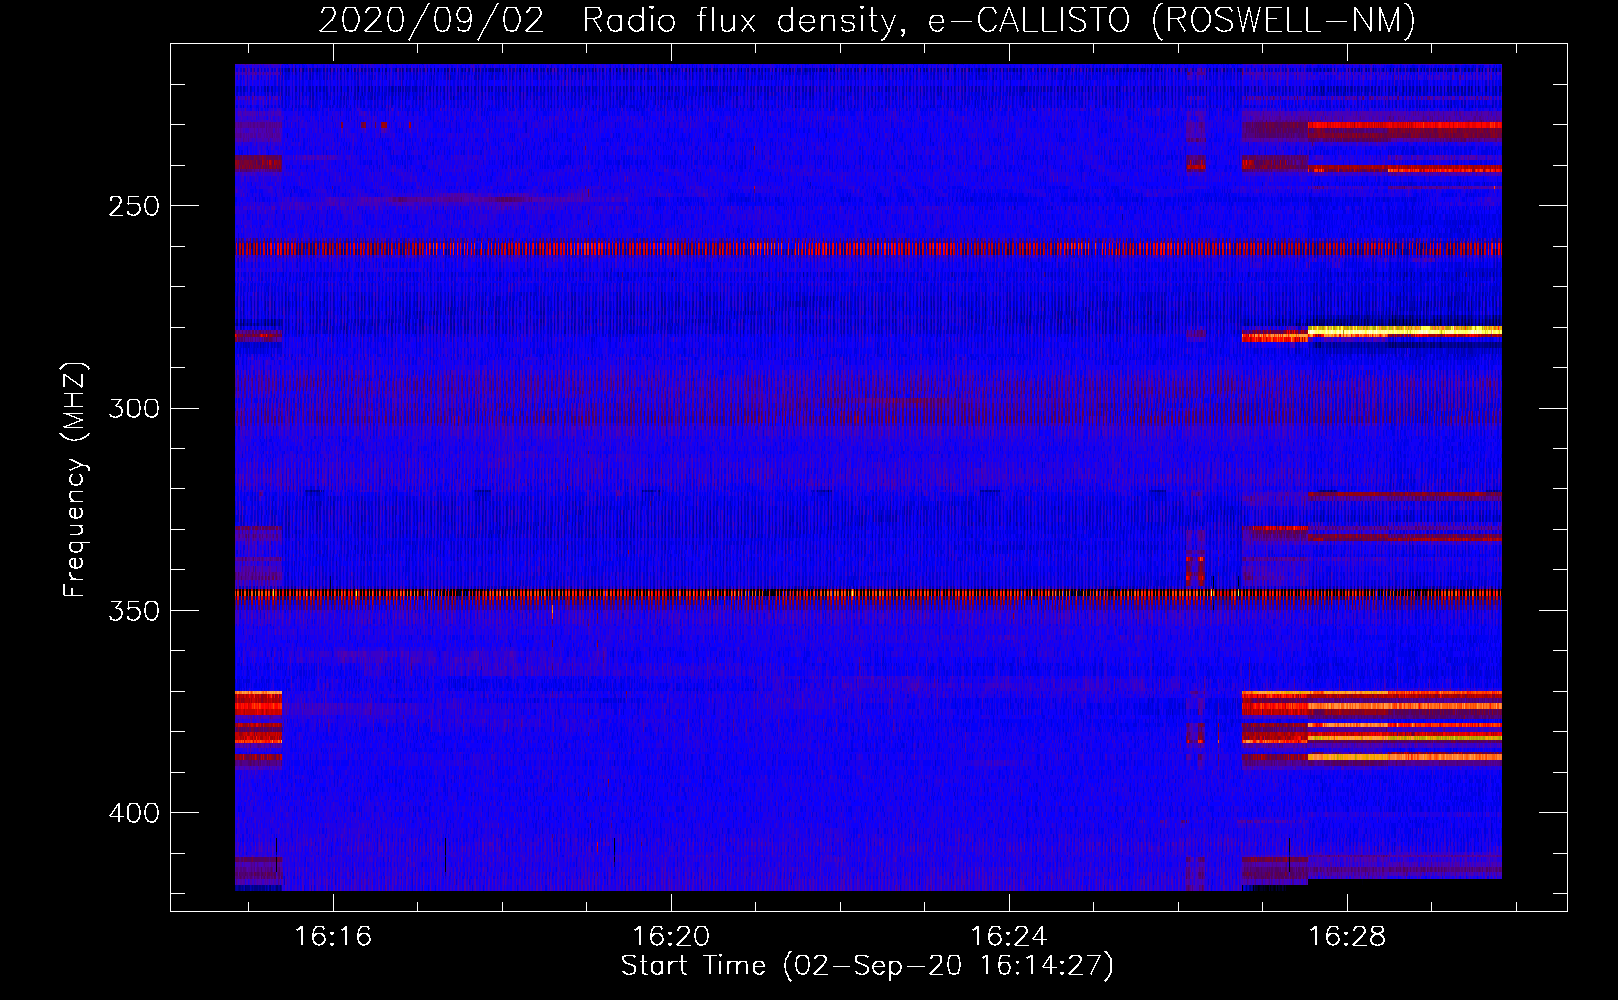Image resolution: width=1618 pixels, height=1000 pixels.
Task: Click the 16:16 time tick label
Action: [333, 937]
